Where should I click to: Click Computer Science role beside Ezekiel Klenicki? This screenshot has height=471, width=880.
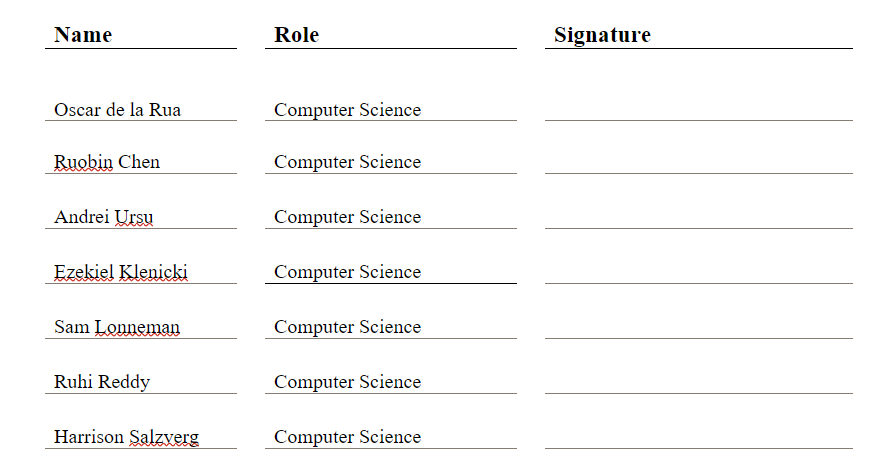tap(347, 272)
